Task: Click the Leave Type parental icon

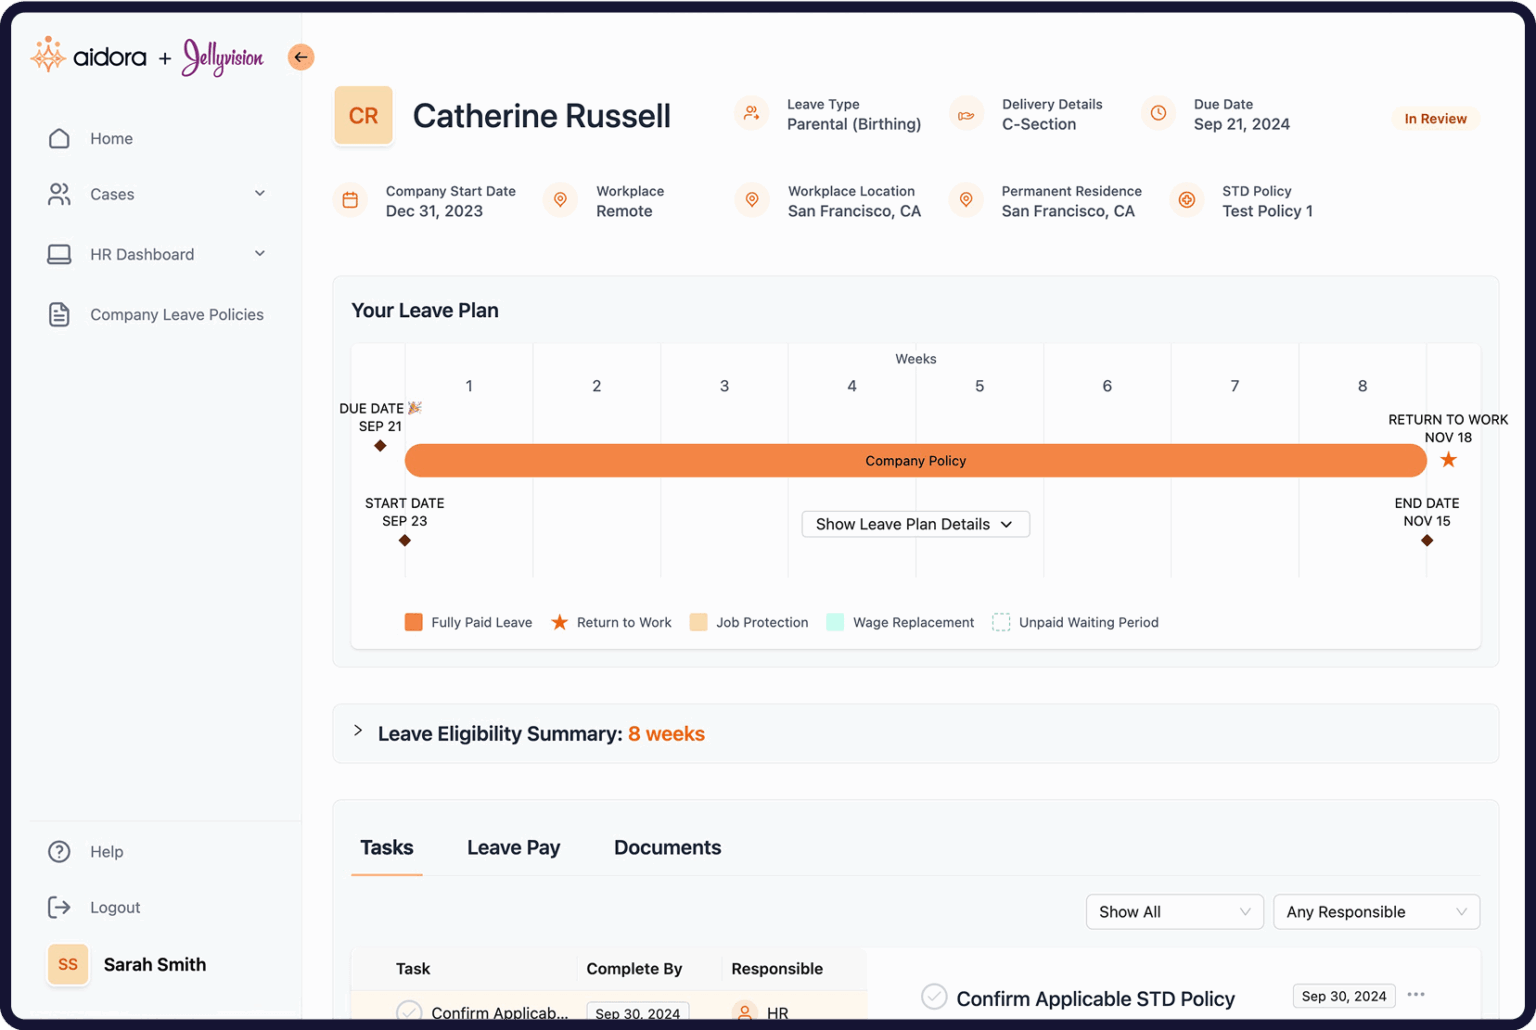Action: point(751,113)
